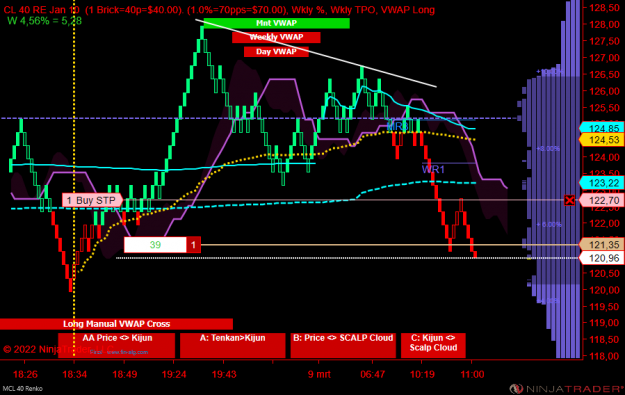The height and width of the screenshot is (395, 625).
Task: Click the 123,22 cyan price marker
Action: coord(602,183)
